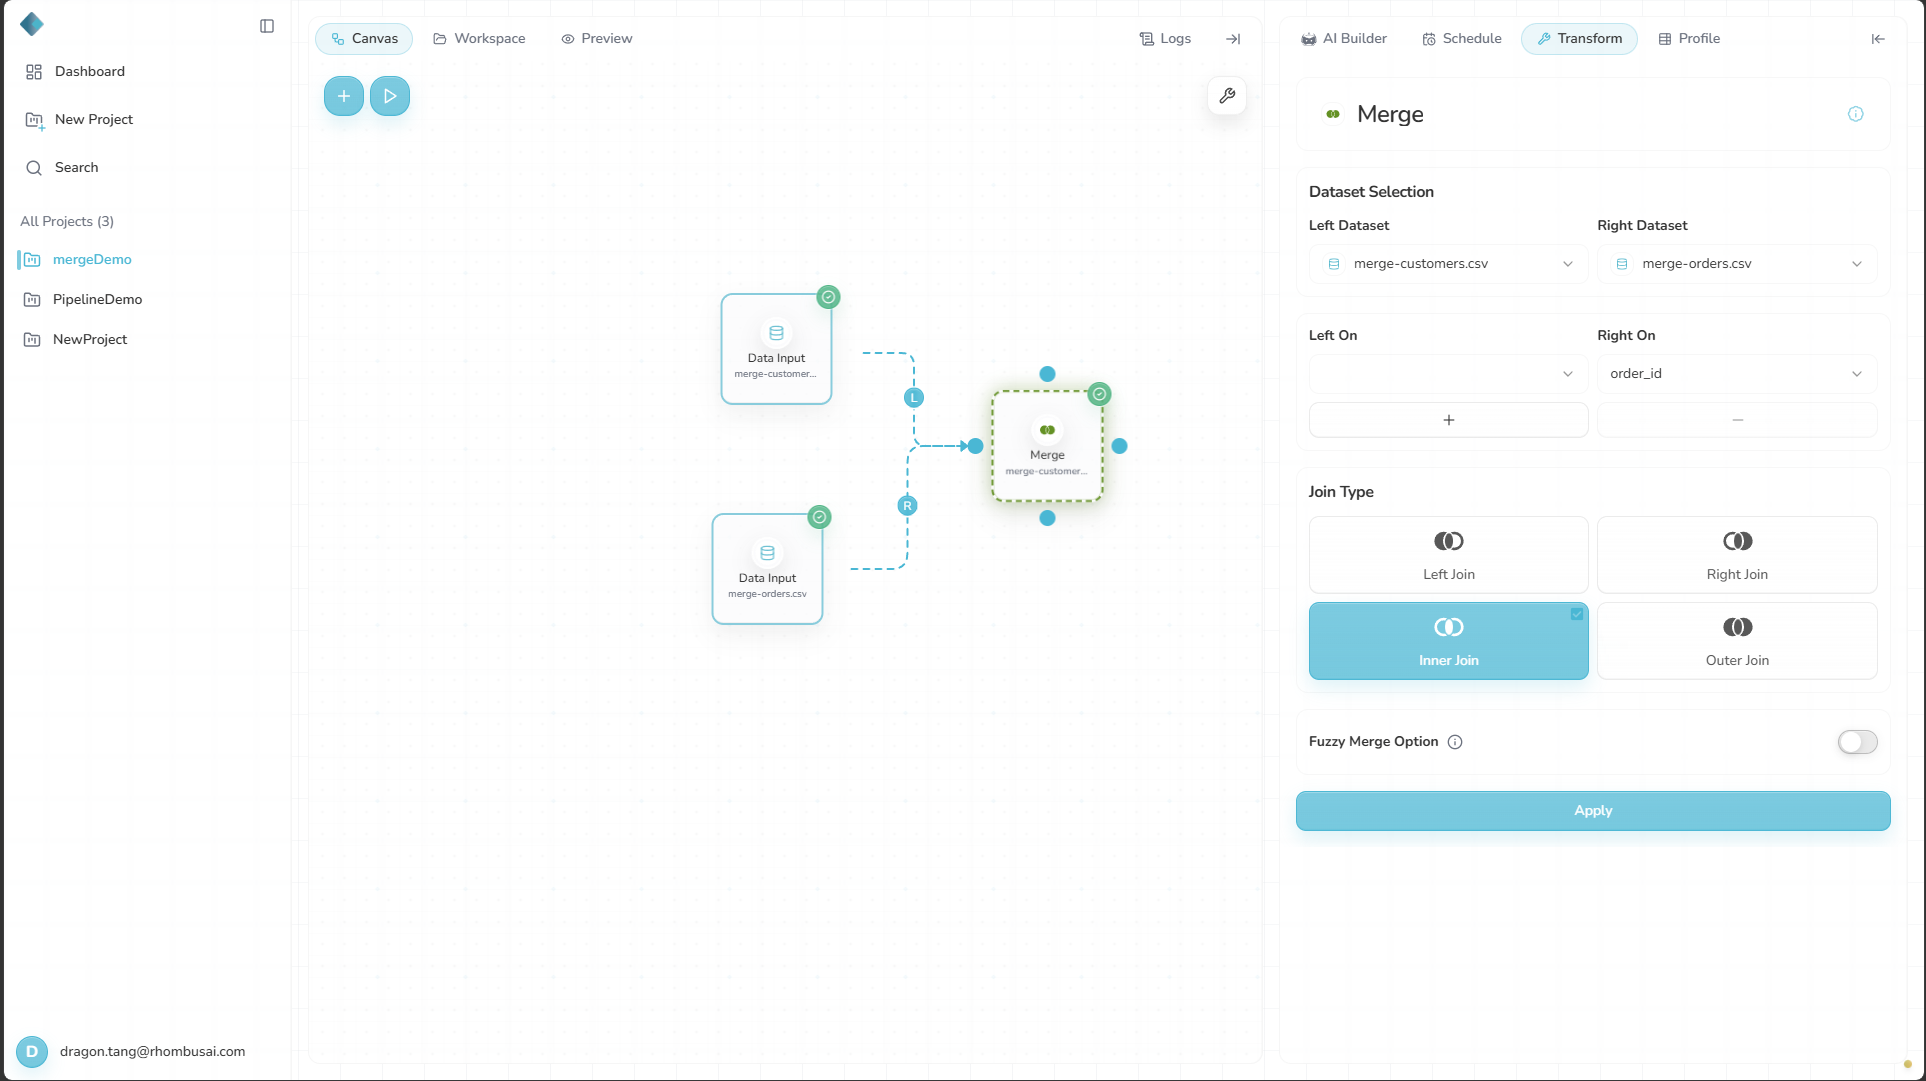
Task: Open canvas wrench tools icon
Action: (1227, 96)
